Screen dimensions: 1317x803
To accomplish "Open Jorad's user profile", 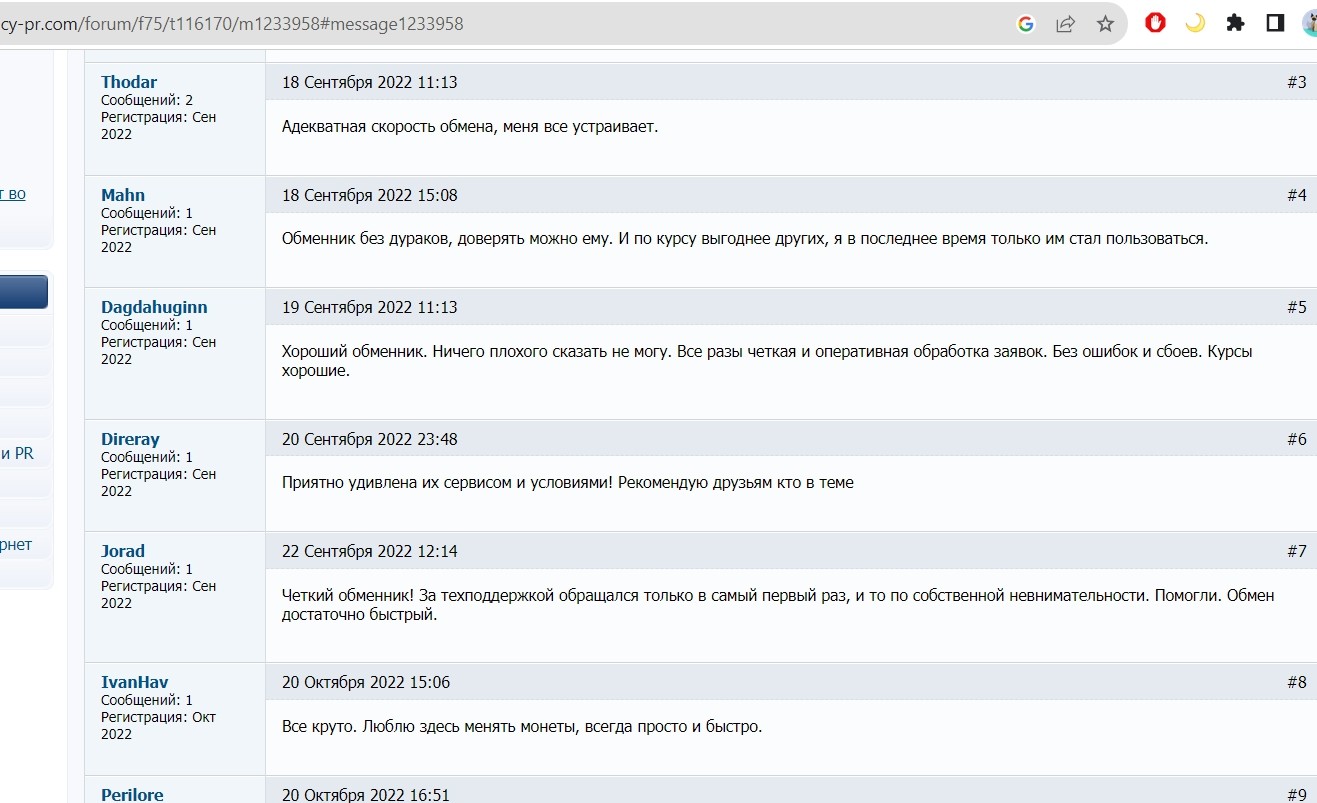I will point(123,551).
